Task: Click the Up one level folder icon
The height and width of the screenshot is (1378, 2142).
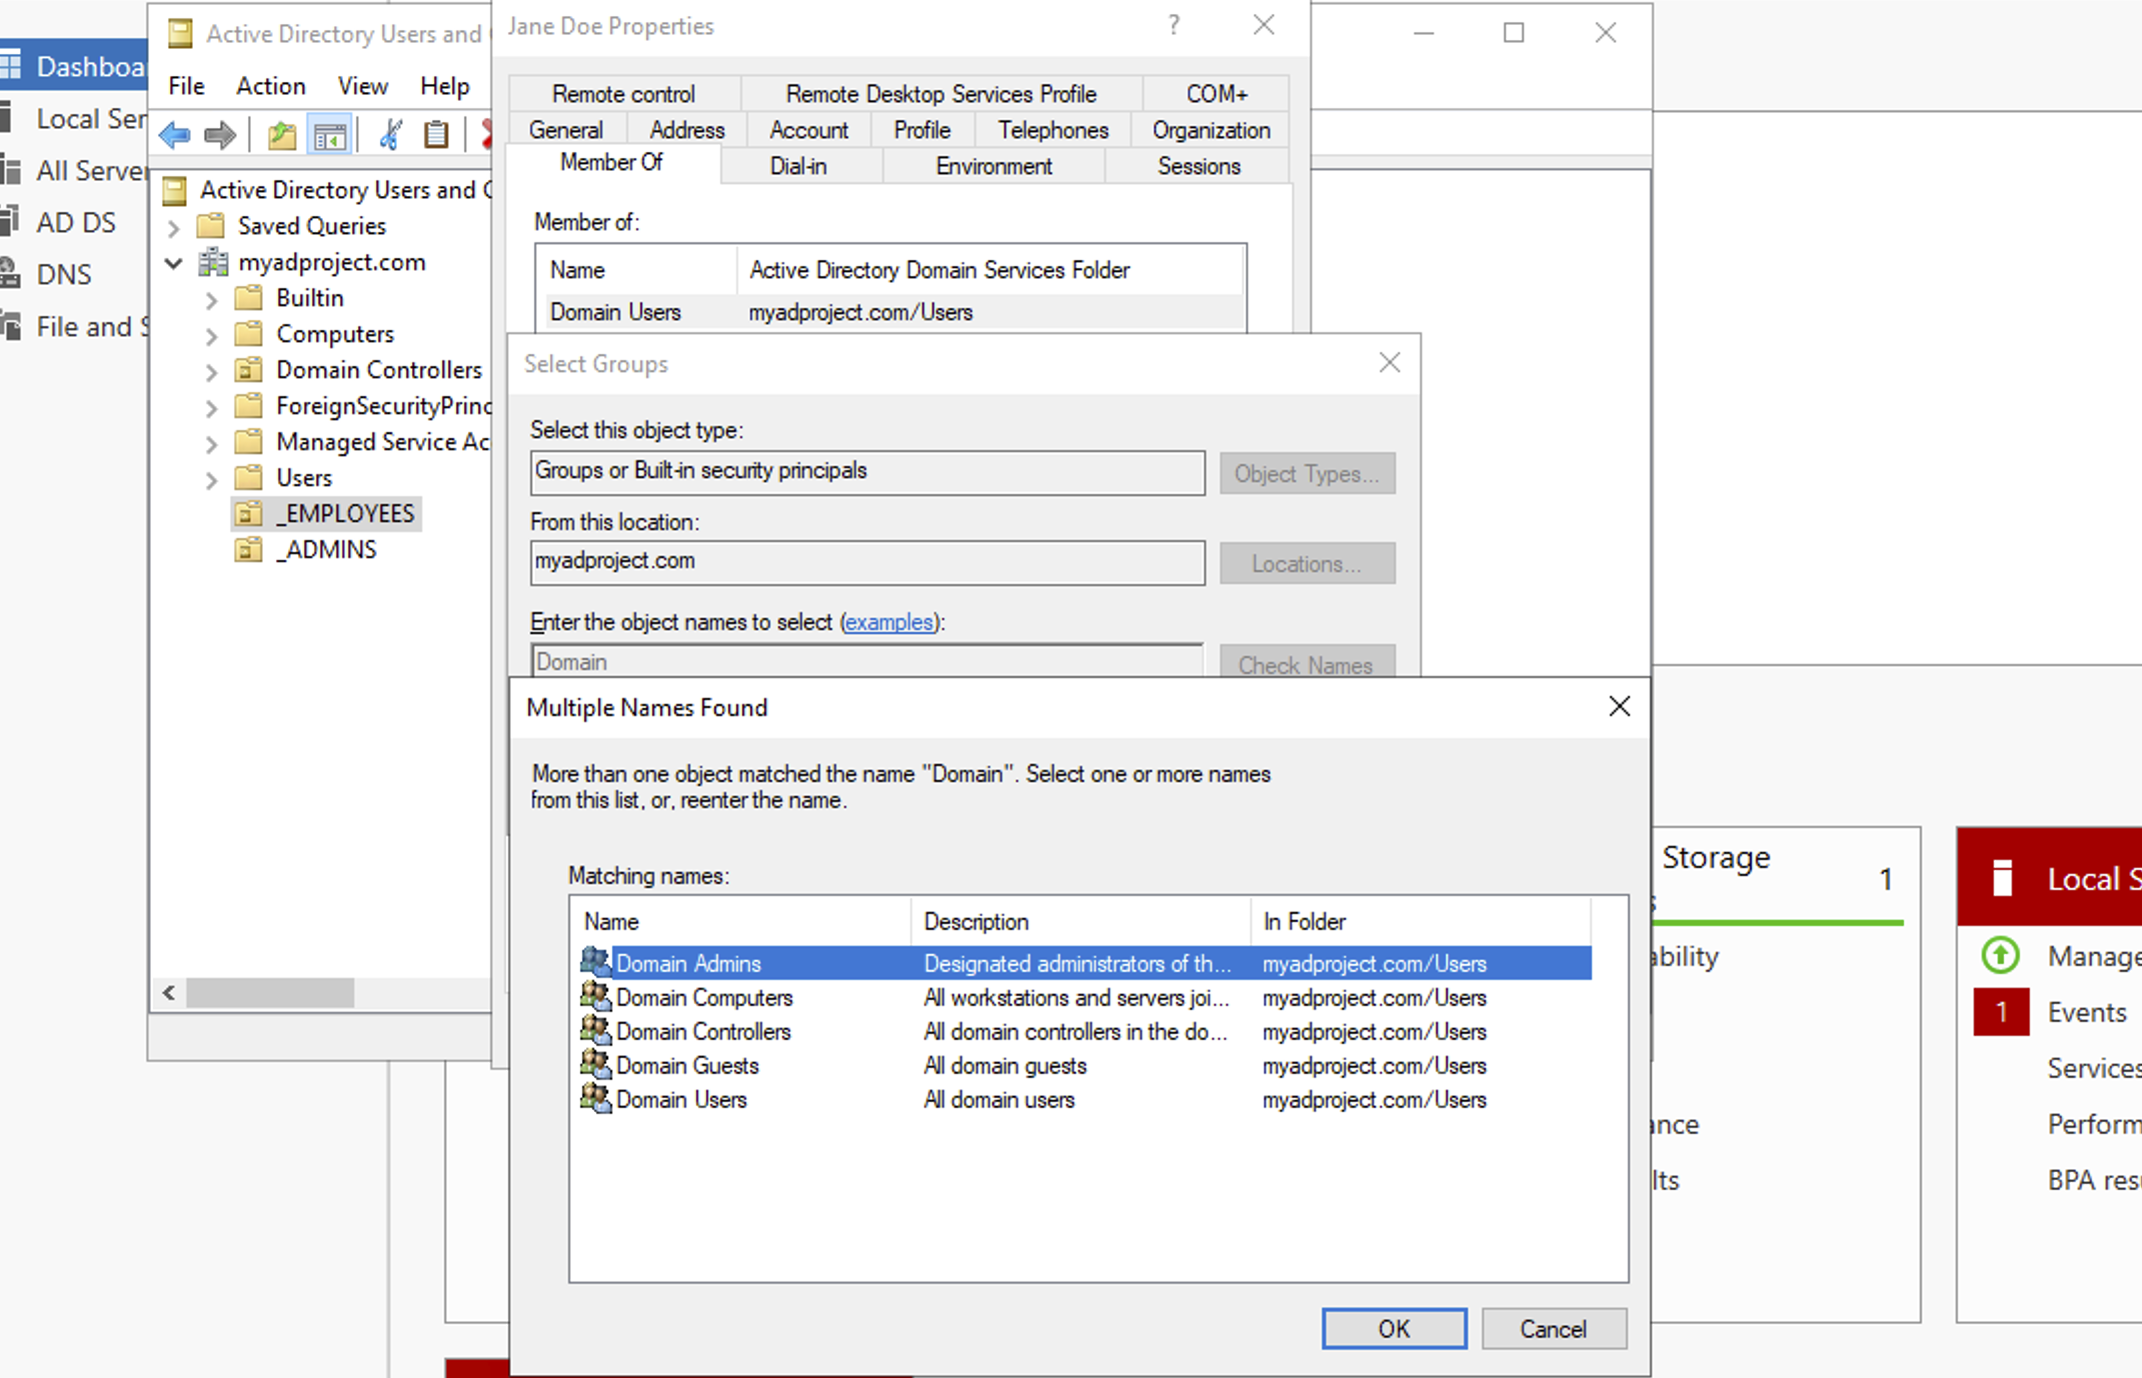Action: (x=281, y=135)
